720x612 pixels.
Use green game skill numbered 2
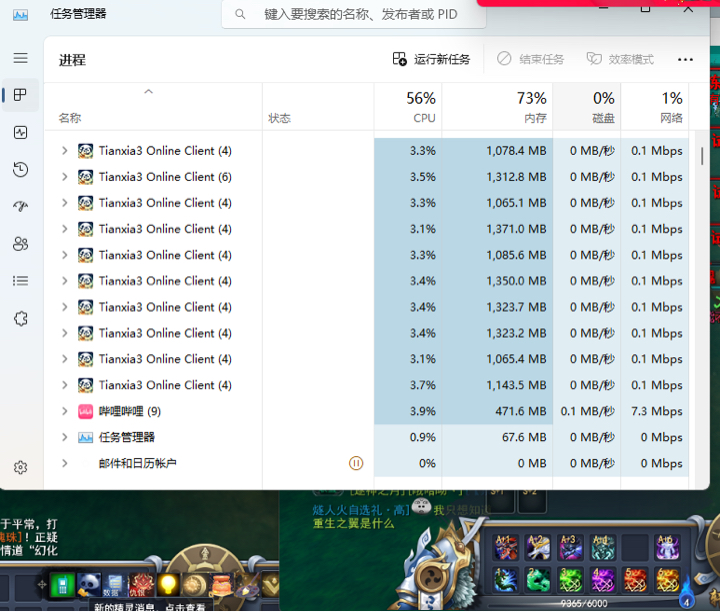538,579
